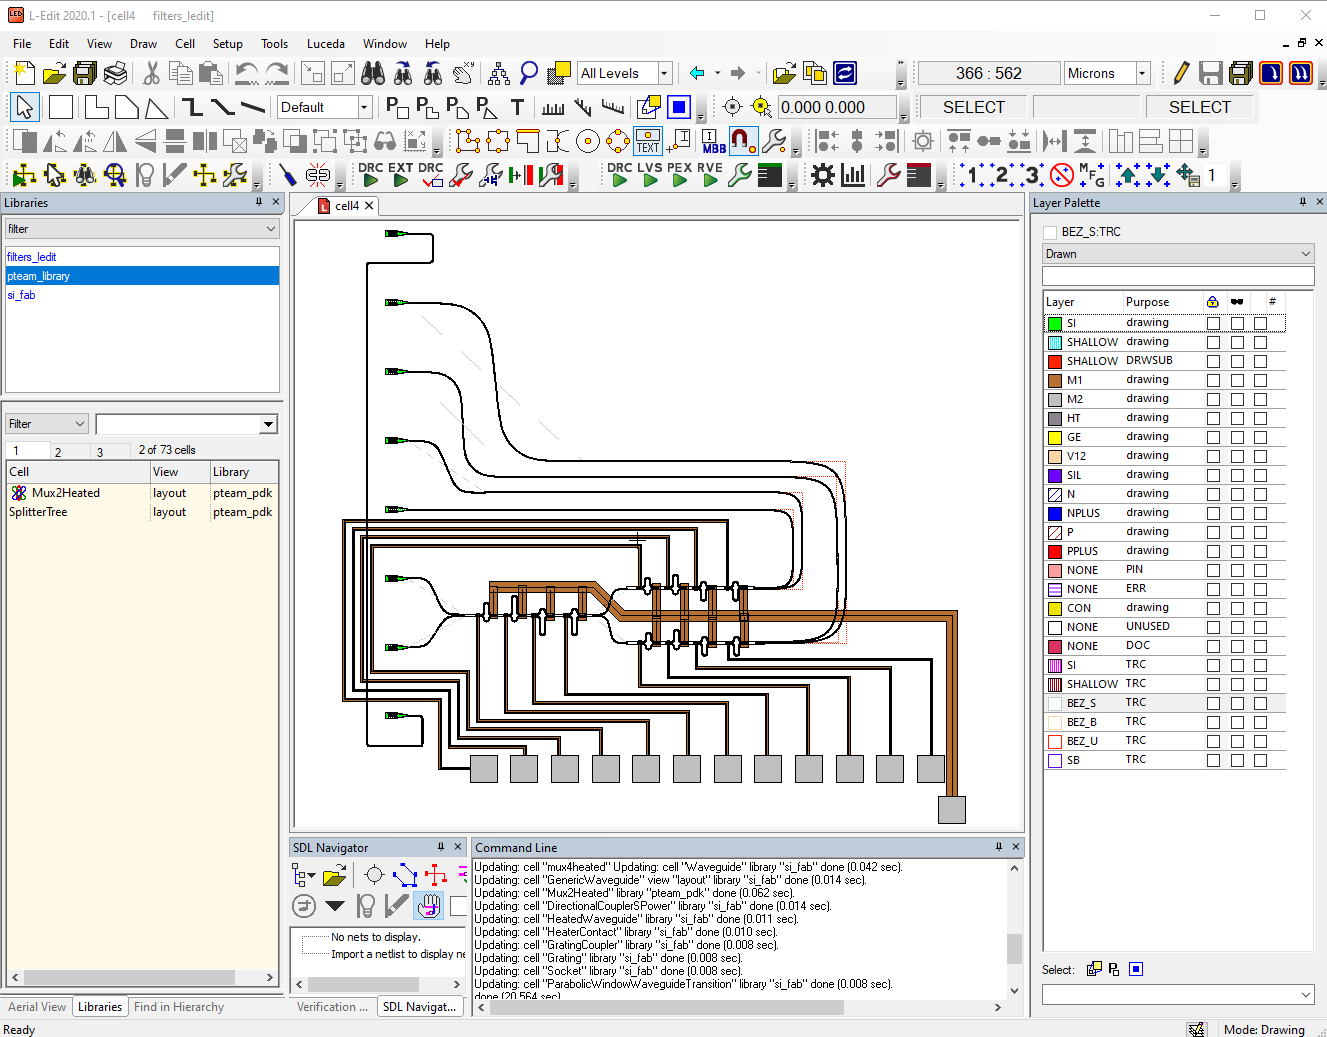Select the arrow selection tool
1327x1037 pixels.
tap(25, 107)
